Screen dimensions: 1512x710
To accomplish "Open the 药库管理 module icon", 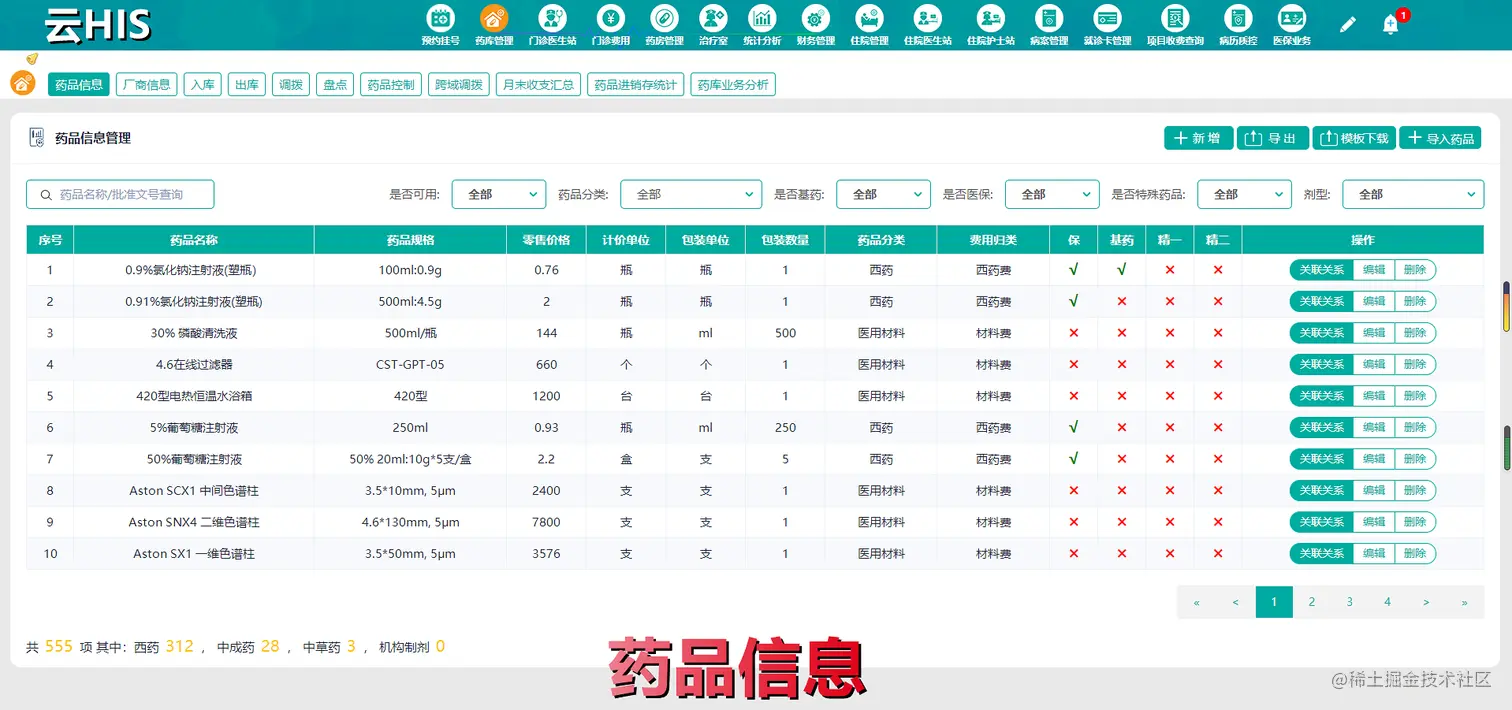I will click(x=493, y=18).
